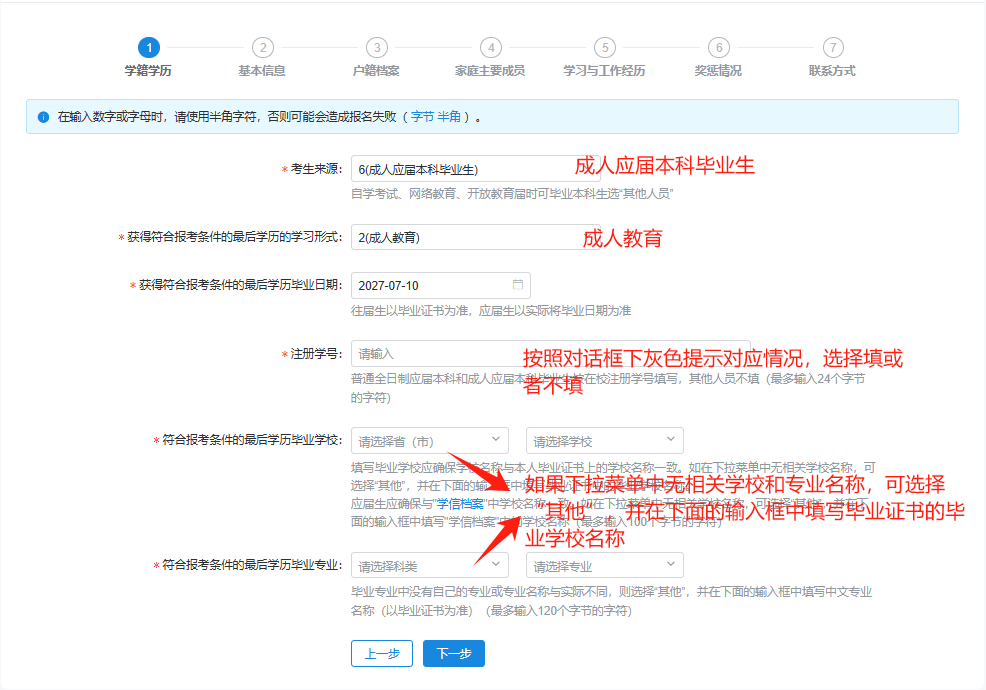
Task: Go to step 7 circle 联系方式
Action: (833, 47)
